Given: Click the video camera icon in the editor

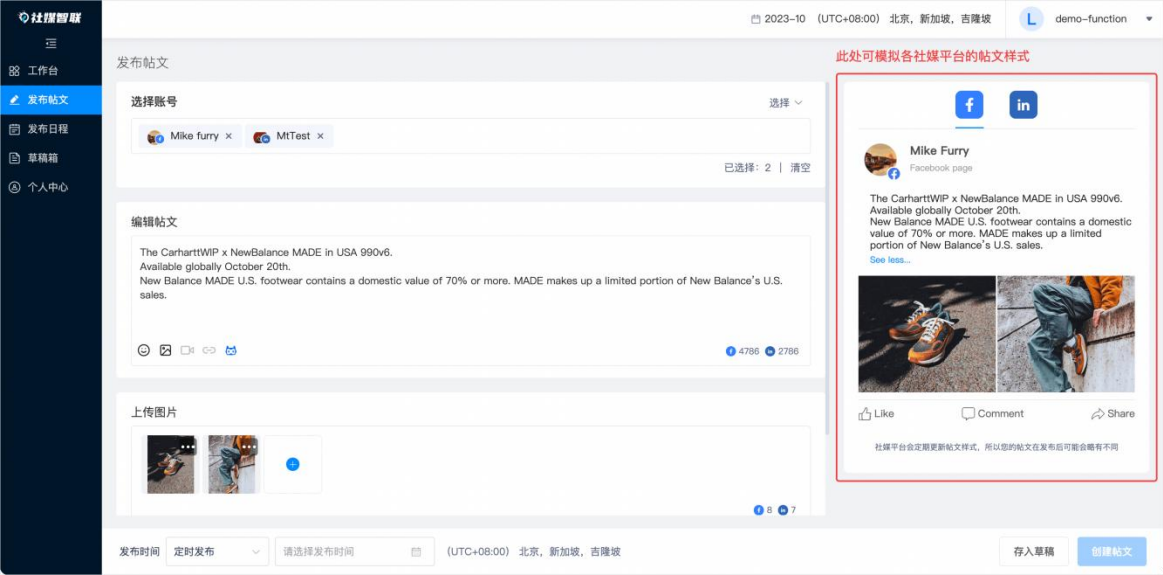Looking at the screenshot, I should coord(187,350).
